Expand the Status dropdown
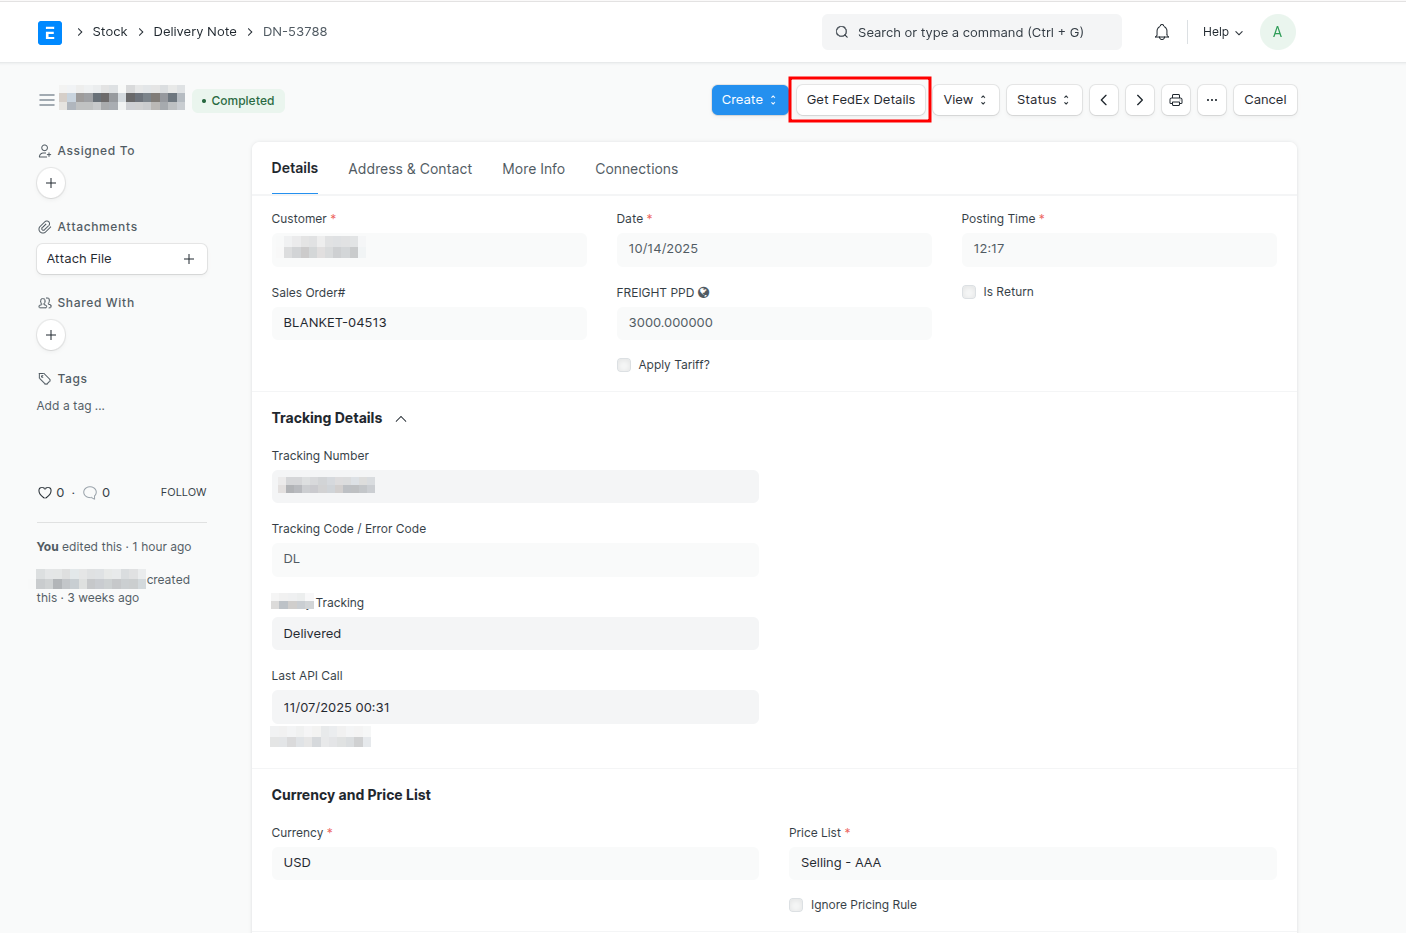Image resolution: width=1406 pixels, height=933 pixels. 1043,100
